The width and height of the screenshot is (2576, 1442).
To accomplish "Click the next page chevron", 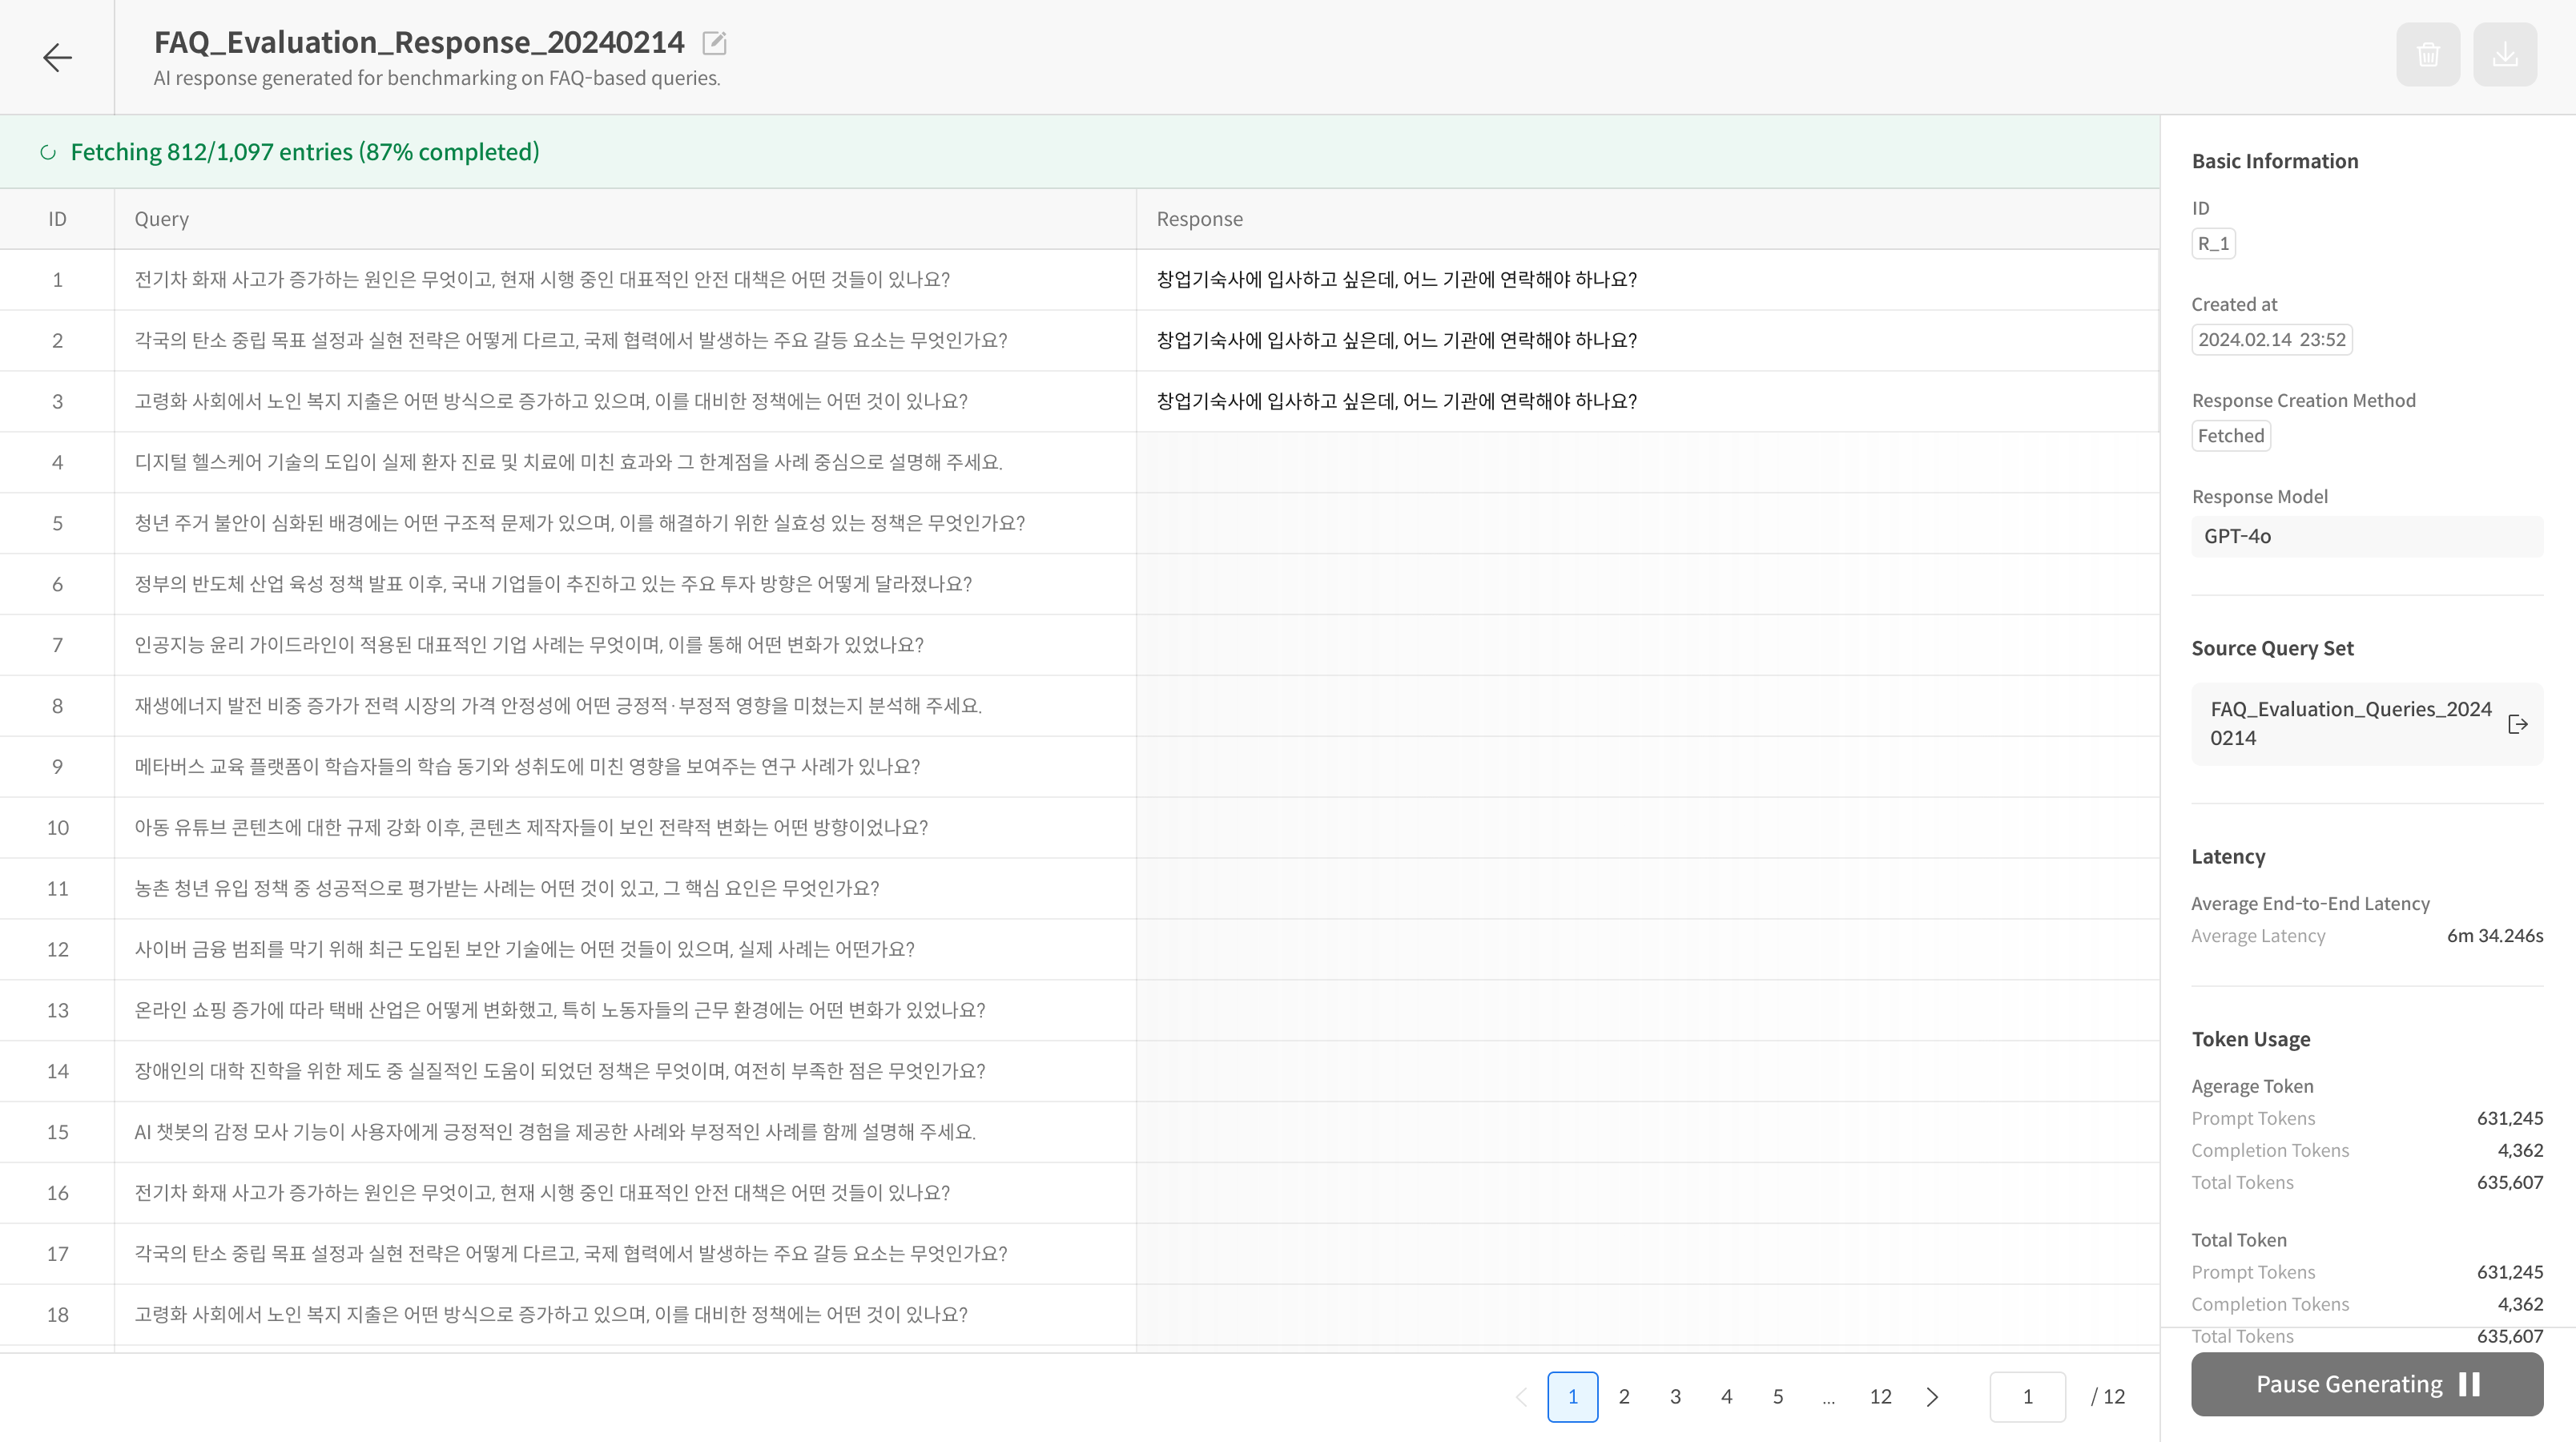I will pyautogui.click(x=1932, y=1397).
